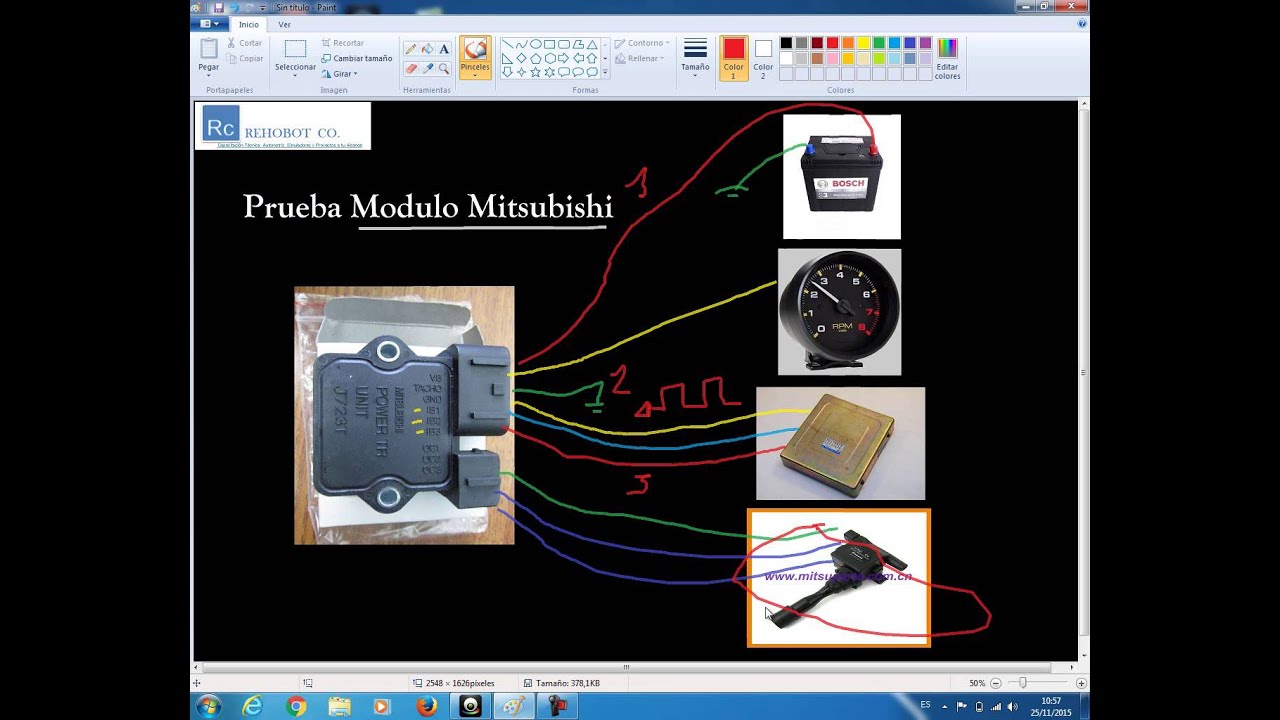Click the Paint help question mark
The image size is (1280, 720).
pyautogui.click(x=1083, y=23)
